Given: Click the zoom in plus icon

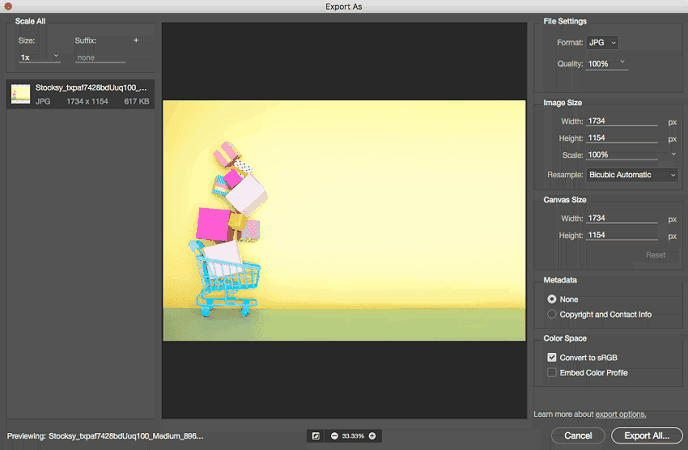Looking at the screenshot, I should click(372, 436).
